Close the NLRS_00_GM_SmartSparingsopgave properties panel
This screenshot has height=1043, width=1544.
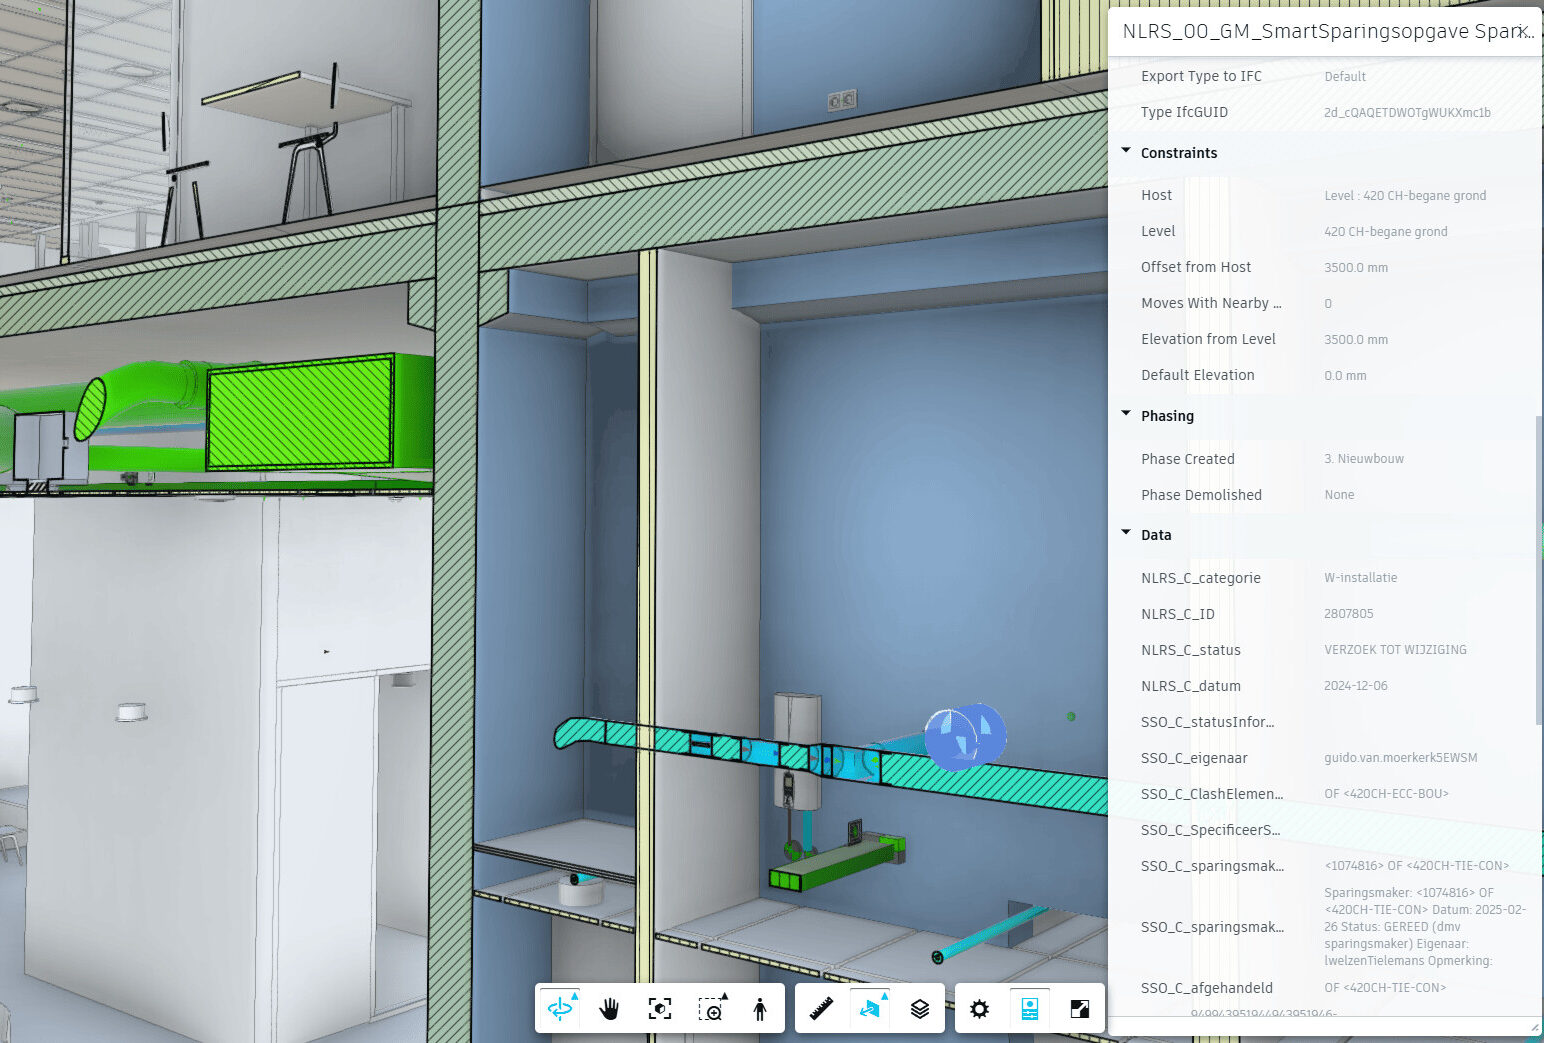pos(1522,31)
